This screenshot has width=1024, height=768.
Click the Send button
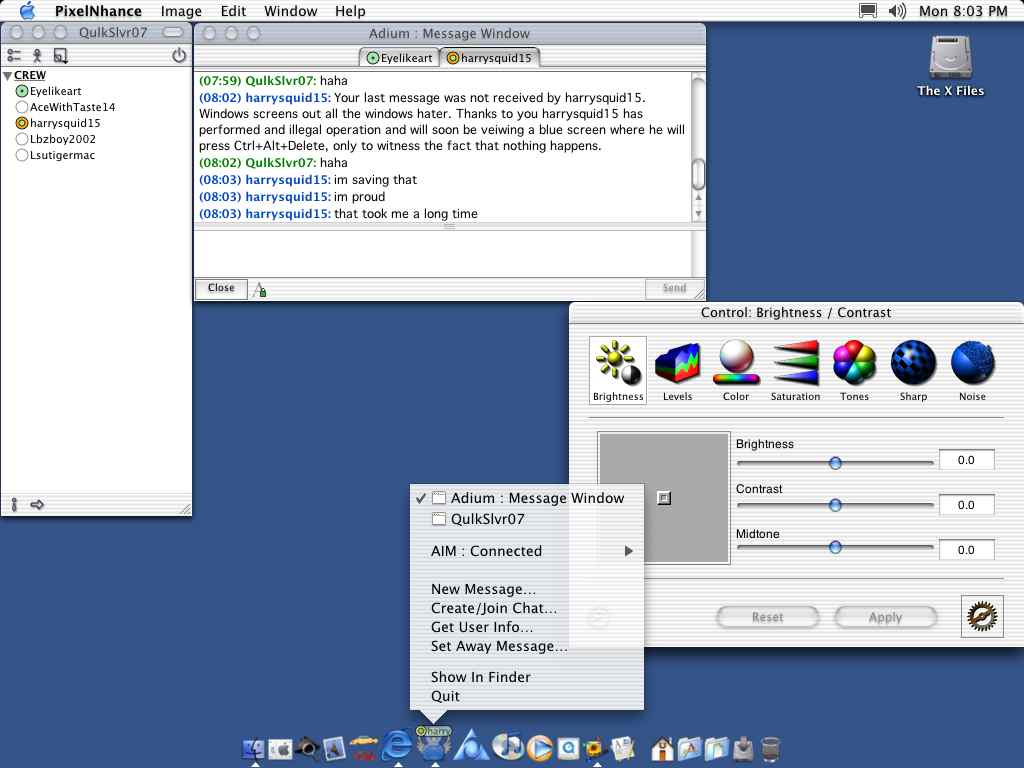[x=674, y=288]
